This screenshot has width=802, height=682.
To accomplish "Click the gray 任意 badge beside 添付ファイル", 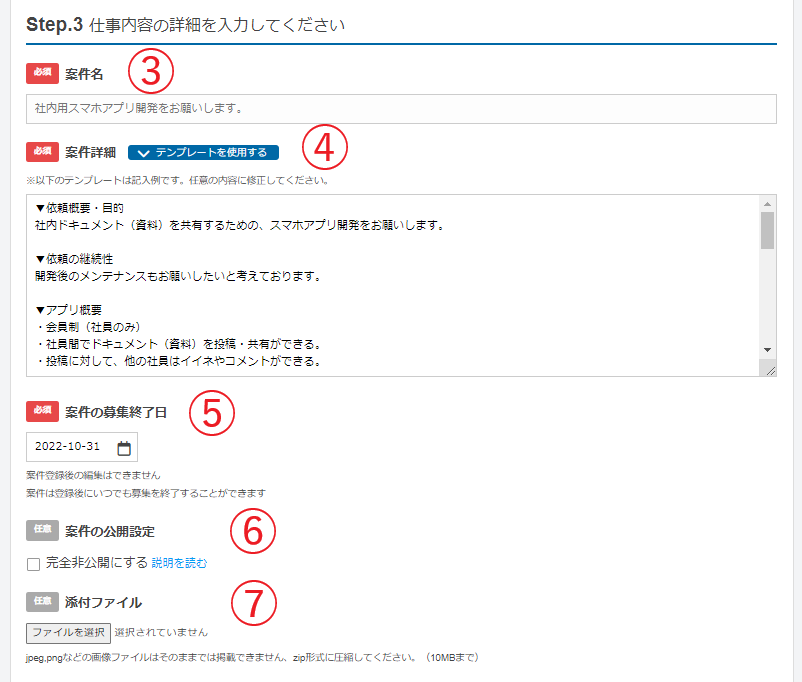I will tap(43, 602).
